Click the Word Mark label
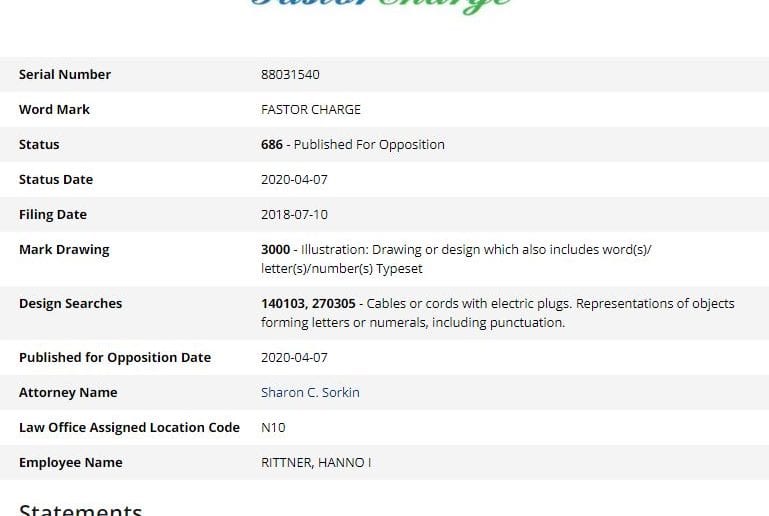This screenshot has width=769, height=516. 54,109
